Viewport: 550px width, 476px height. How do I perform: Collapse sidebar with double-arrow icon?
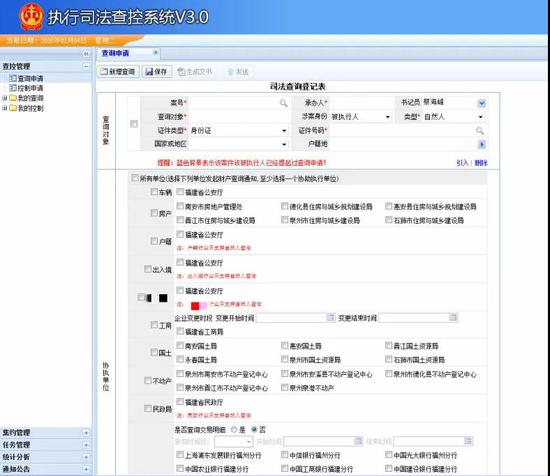coord(86,54)
